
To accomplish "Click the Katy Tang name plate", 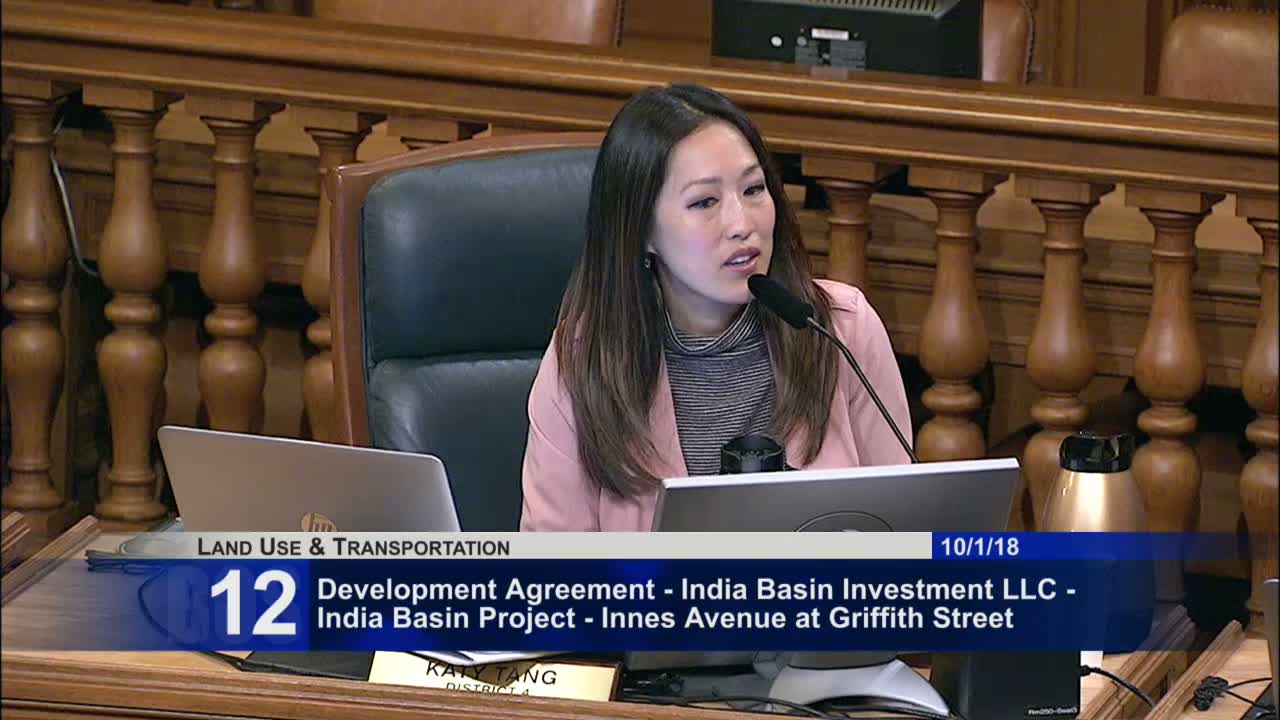I will 495,675.
